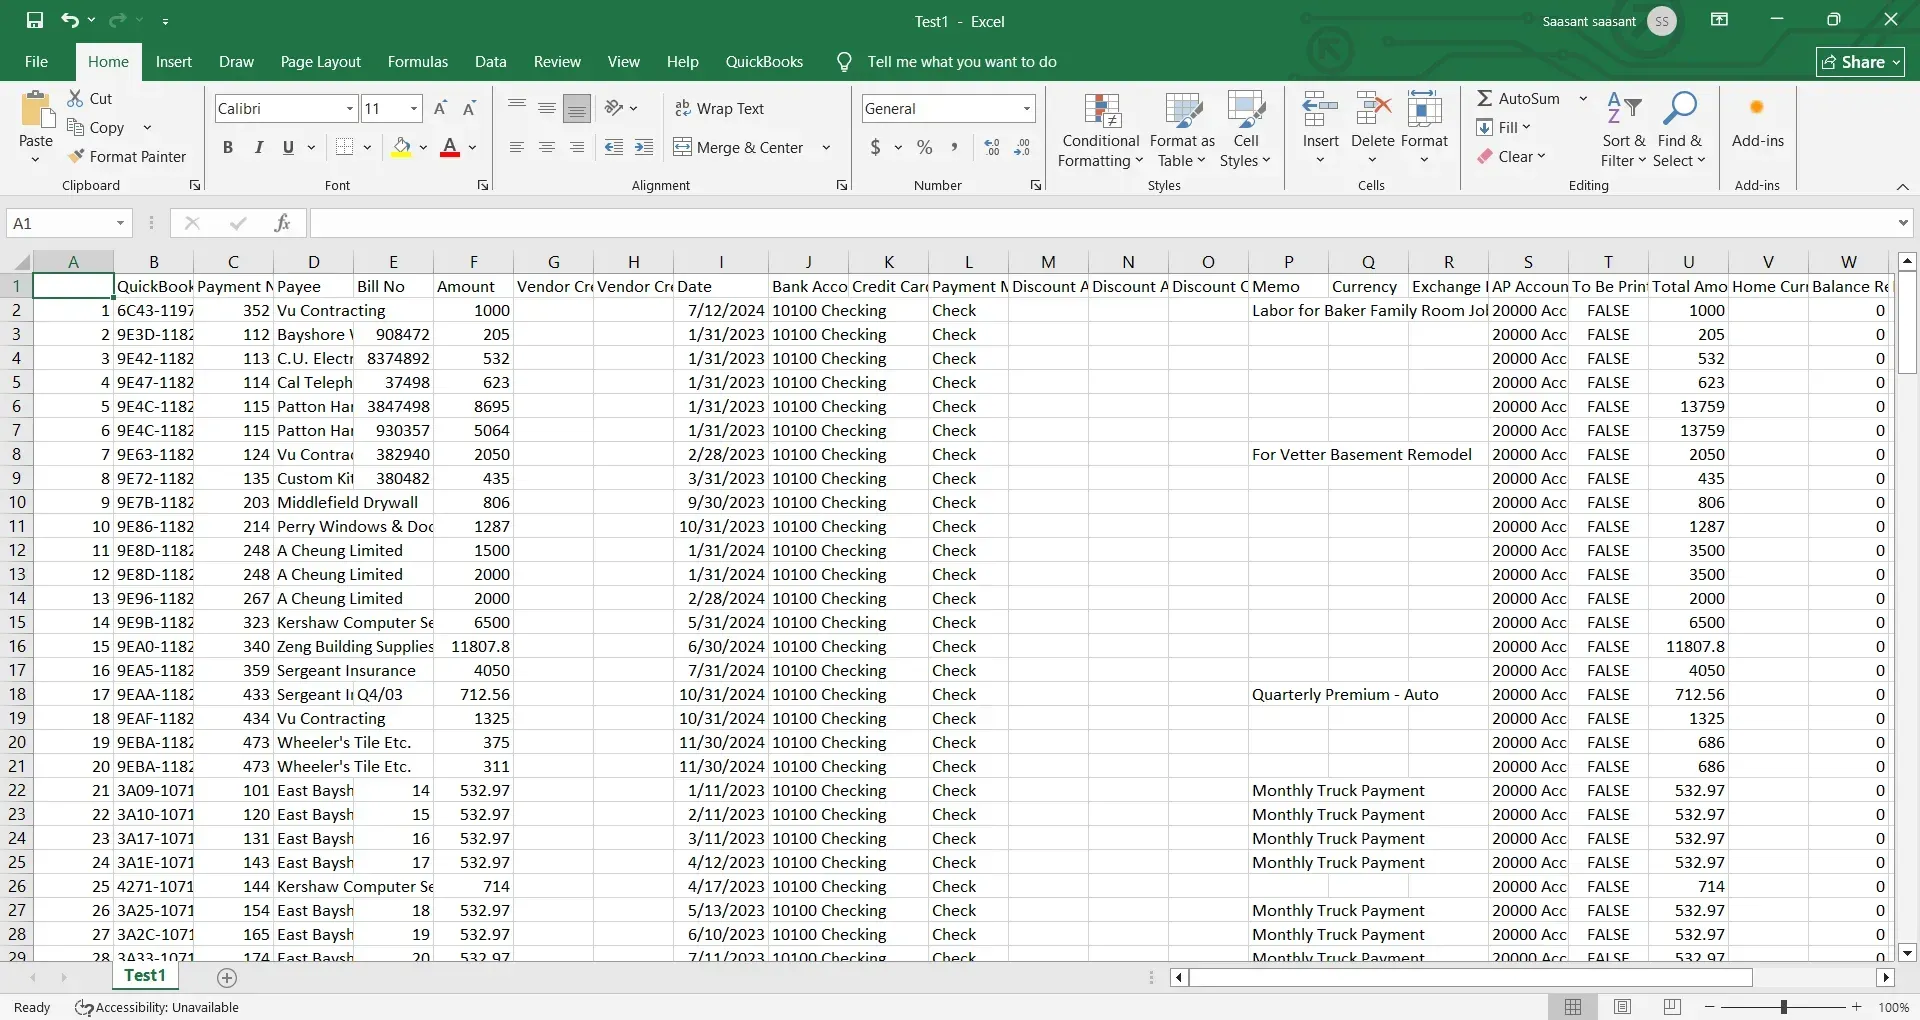1920x1020 pixels.
Task: Toggle Italic formatting
Action: [258, 147]
